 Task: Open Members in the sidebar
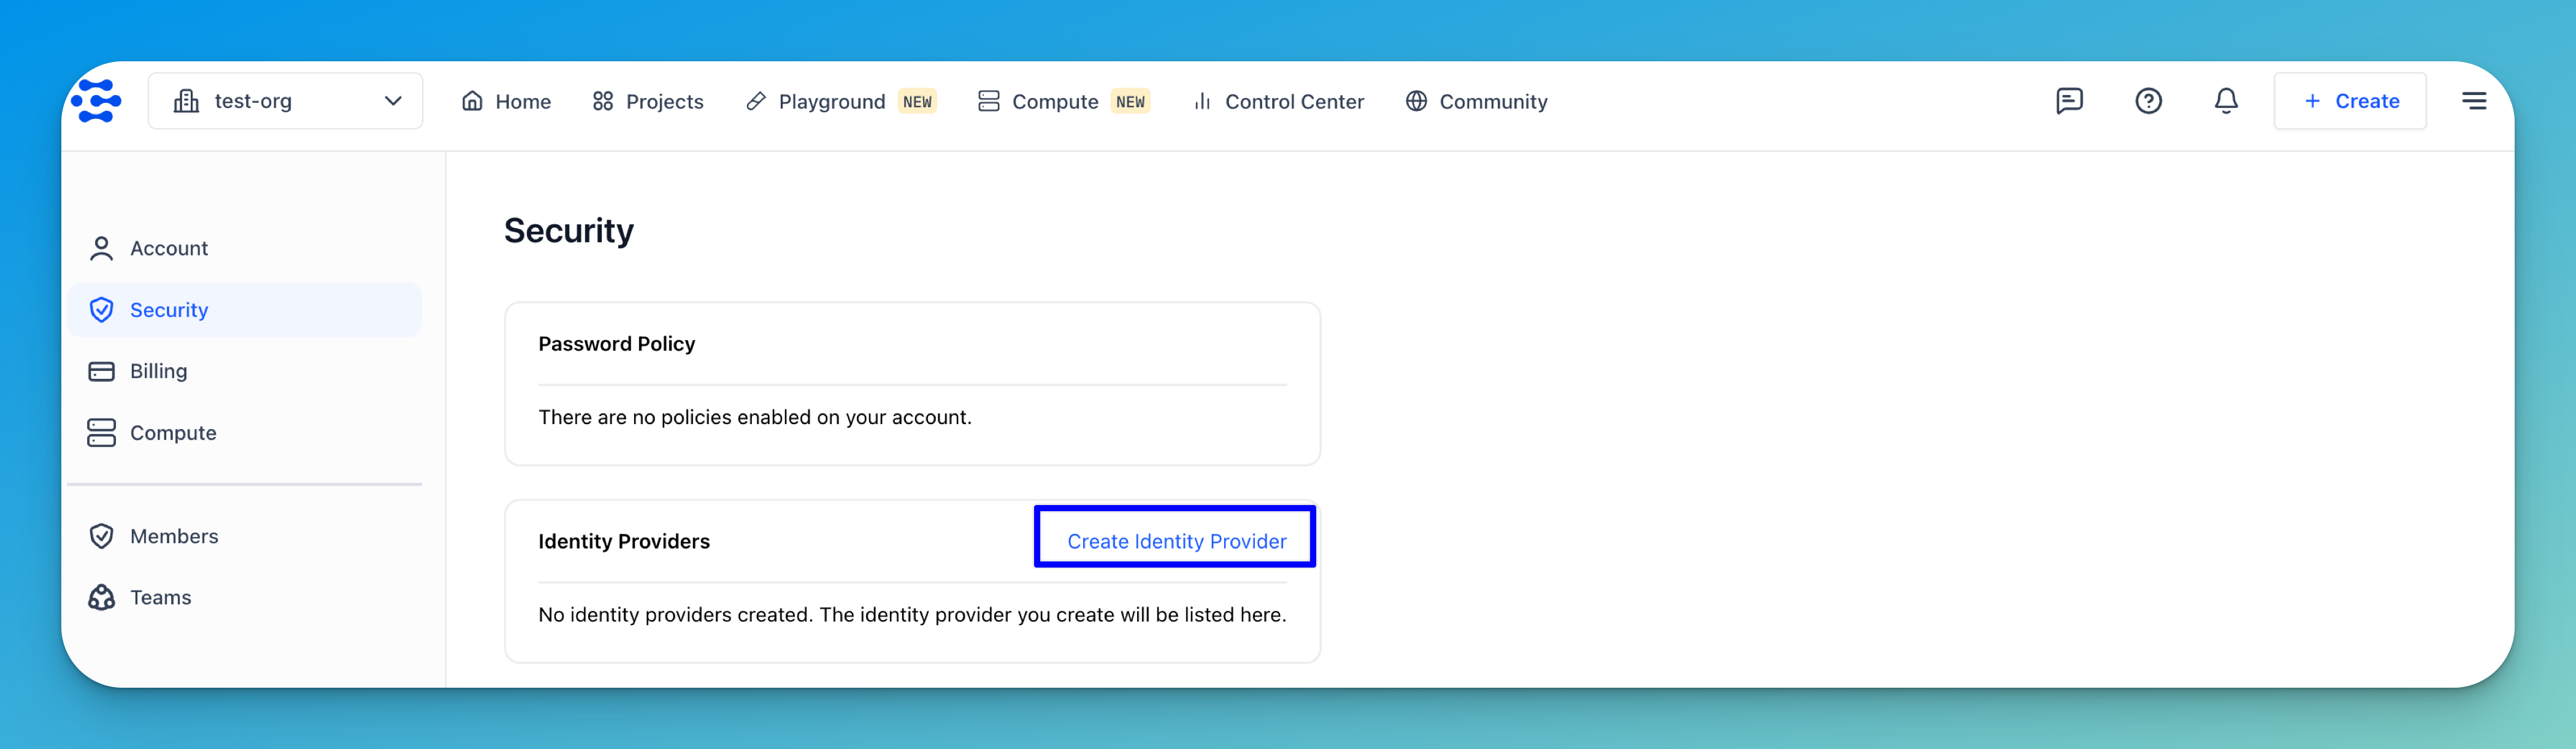(x=245, y=536)
